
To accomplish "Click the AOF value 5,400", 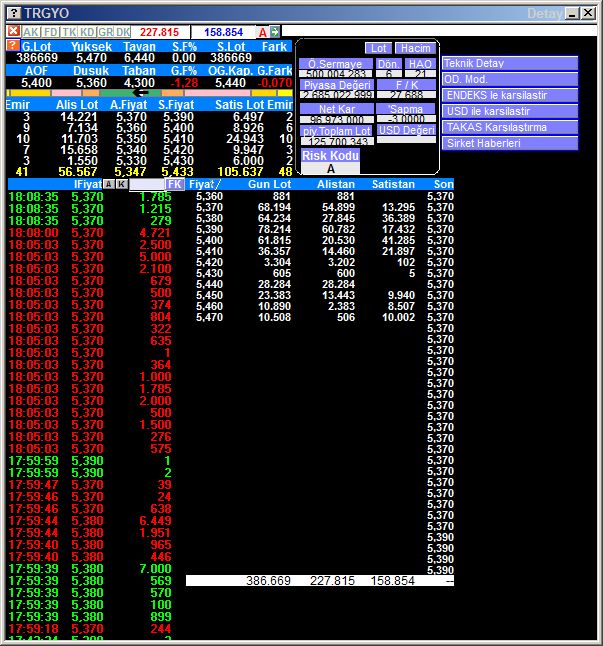I will (x=36, y=83).
